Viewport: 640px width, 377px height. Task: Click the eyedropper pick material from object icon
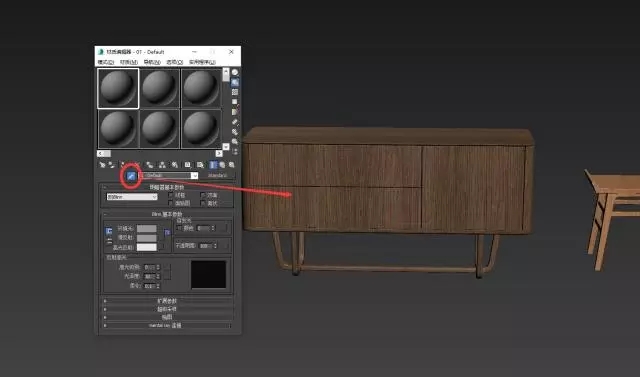[131, 176]
